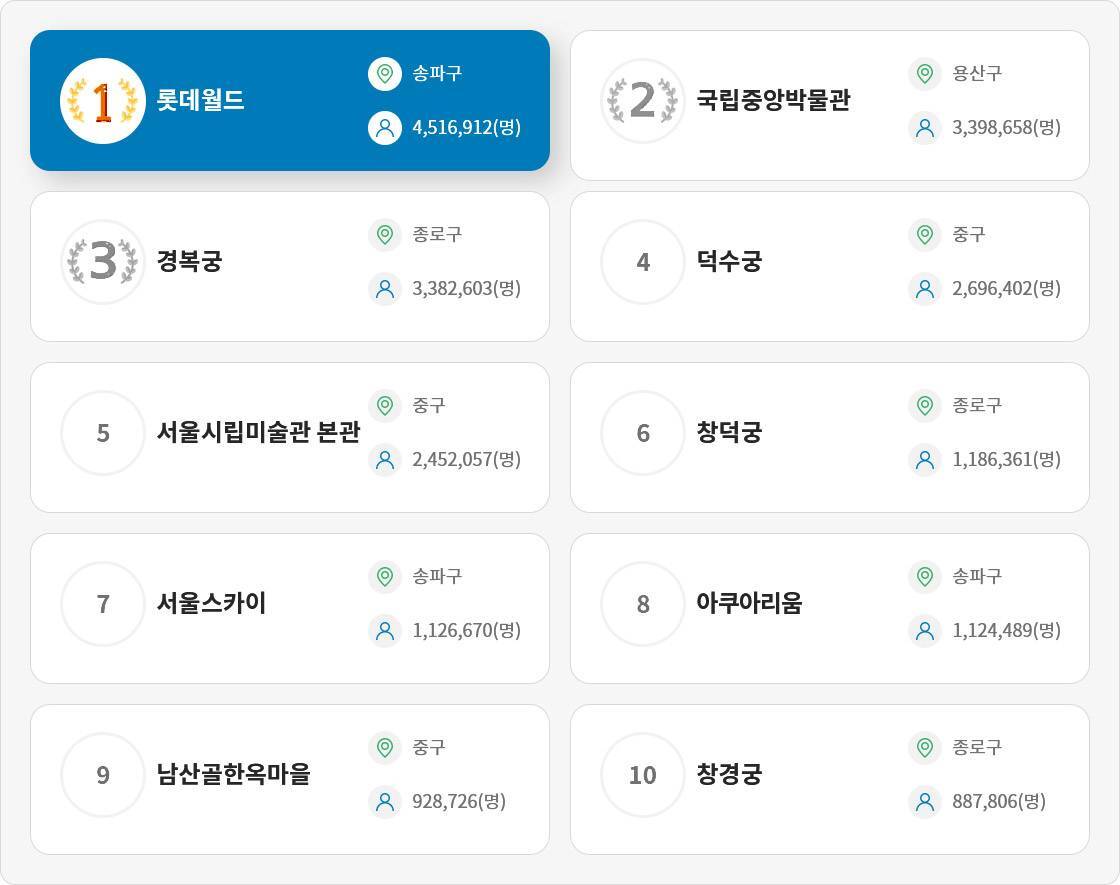Open the highlighted 롯데월드 ranking card
This screenshot has width=1120, height=885.
290,100
